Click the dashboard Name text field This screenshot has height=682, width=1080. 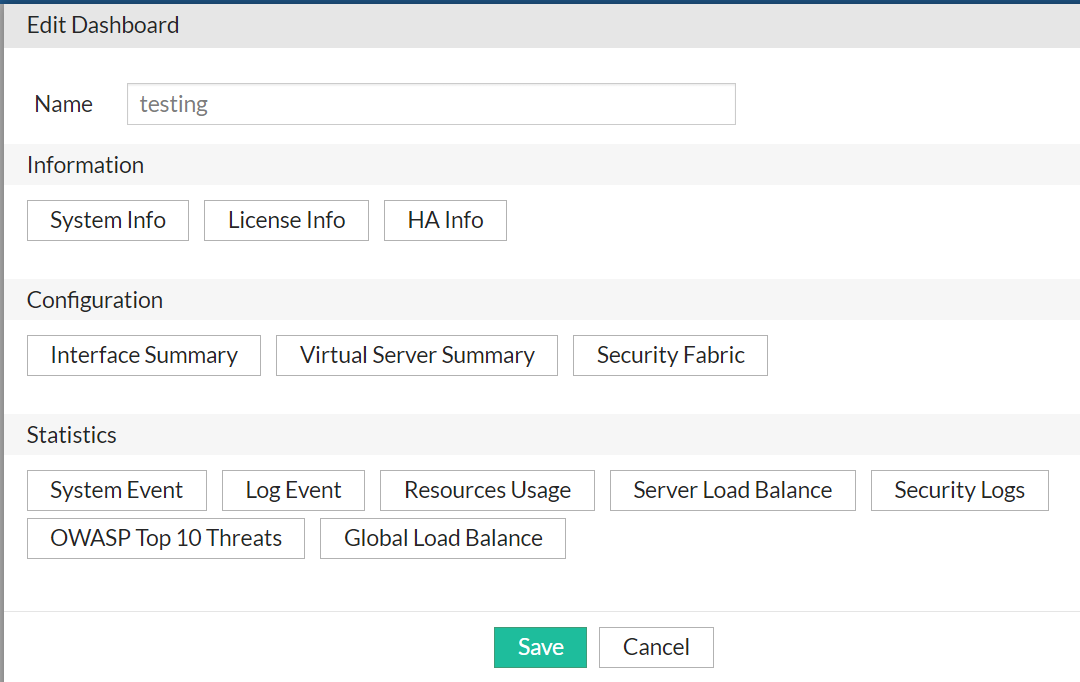point(431,103)
